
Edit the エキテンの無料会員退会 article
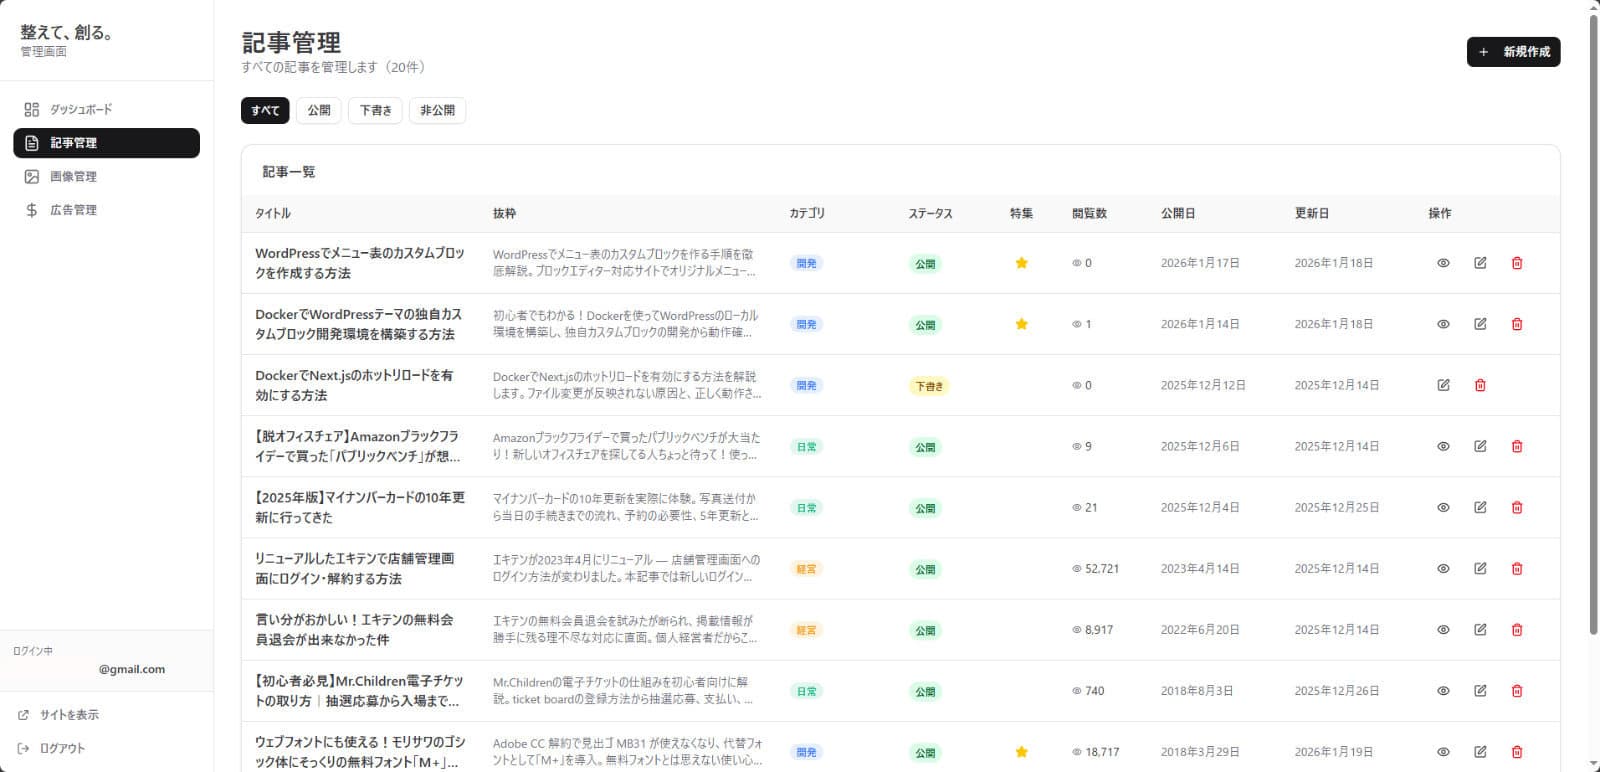click(x=1480, y=630)
